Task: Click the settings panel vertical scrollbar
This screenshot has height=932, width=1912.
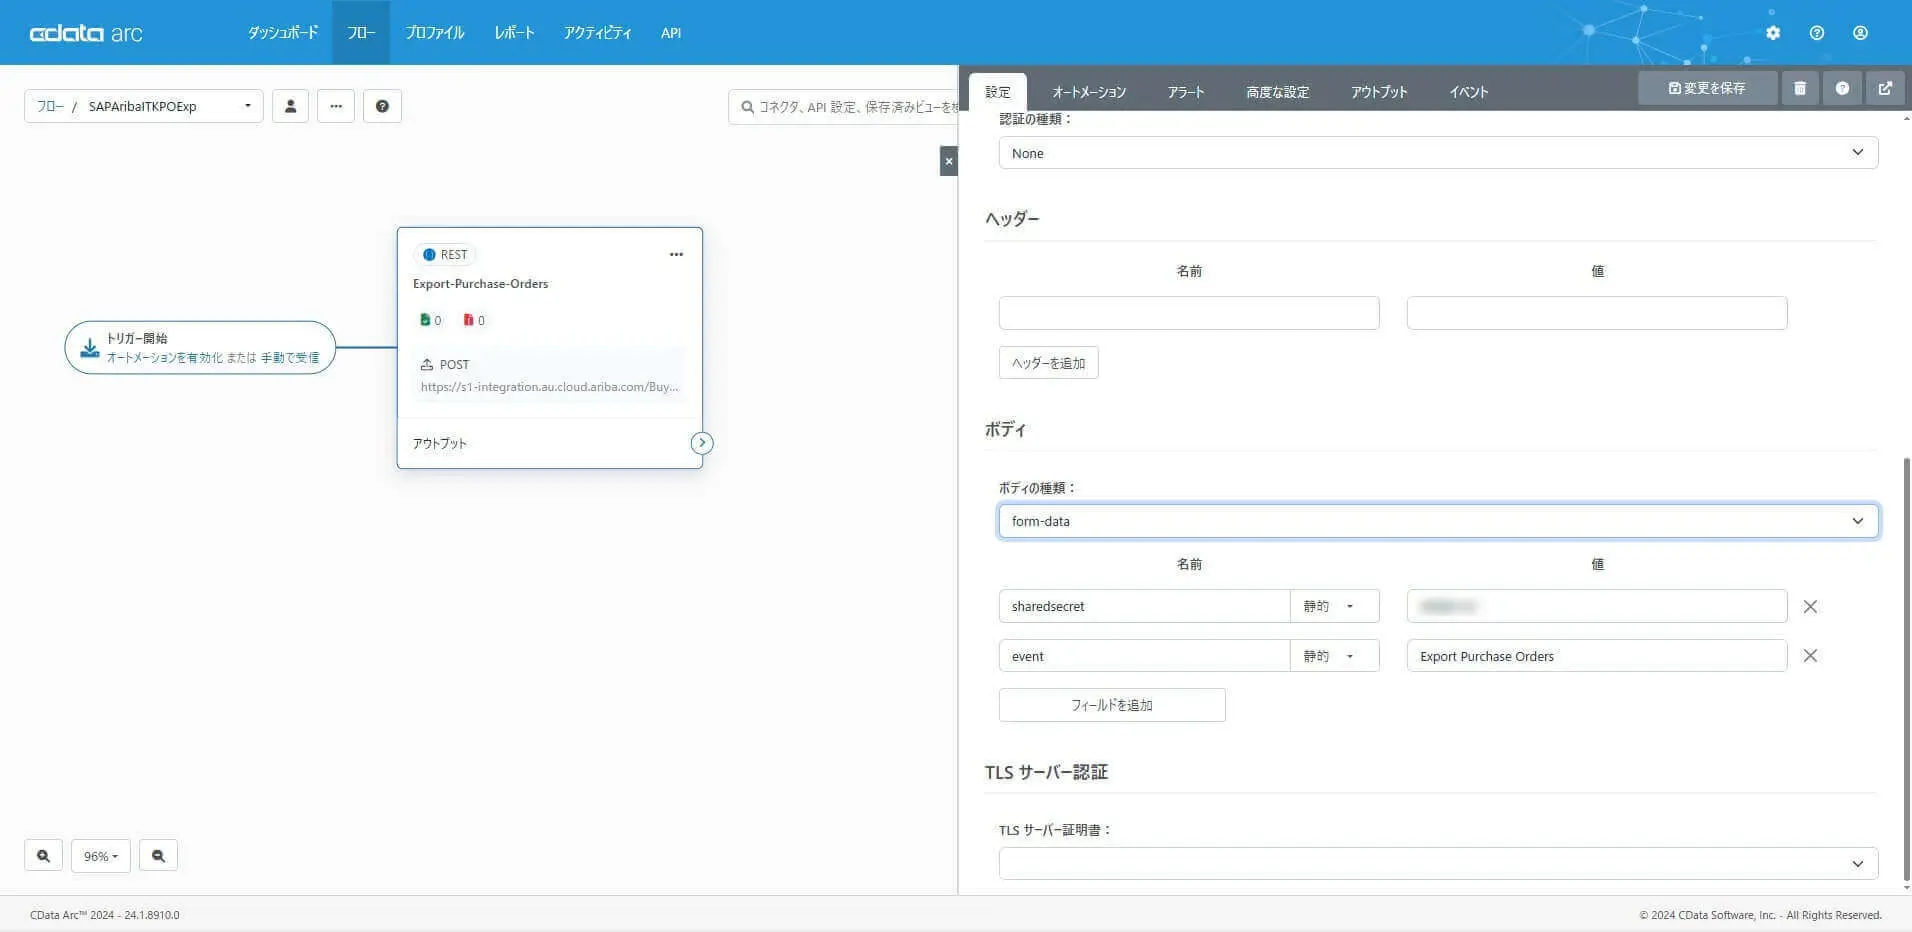Action: 1906,670
